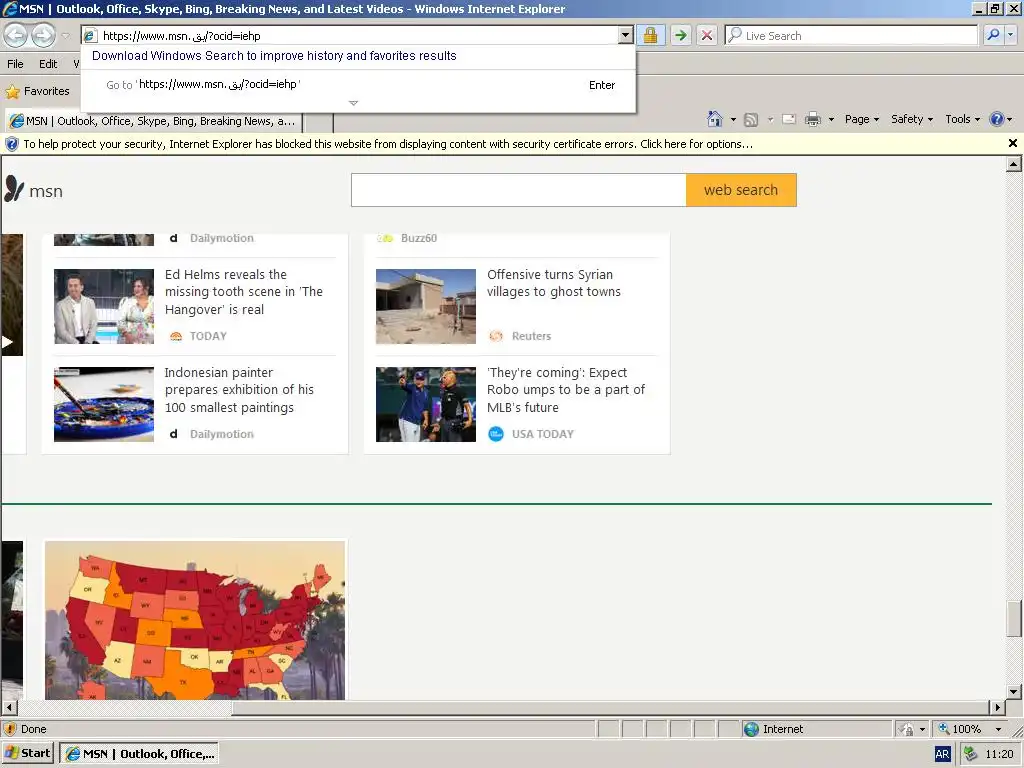Open the Page menu
Screen dimensions: 1024x768
click(861, 120)
